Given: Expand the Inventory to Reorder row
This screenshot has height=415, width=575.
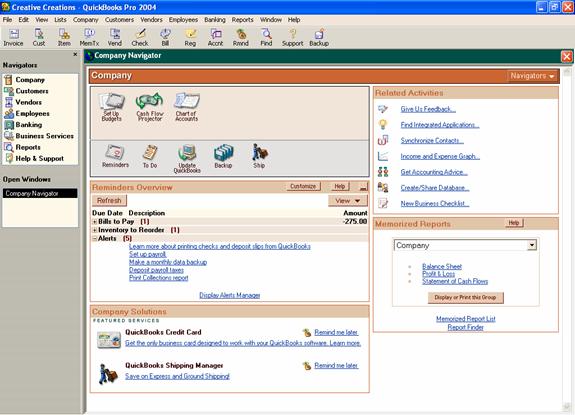Looking at the screenshot, I should (x=95, y=230).
